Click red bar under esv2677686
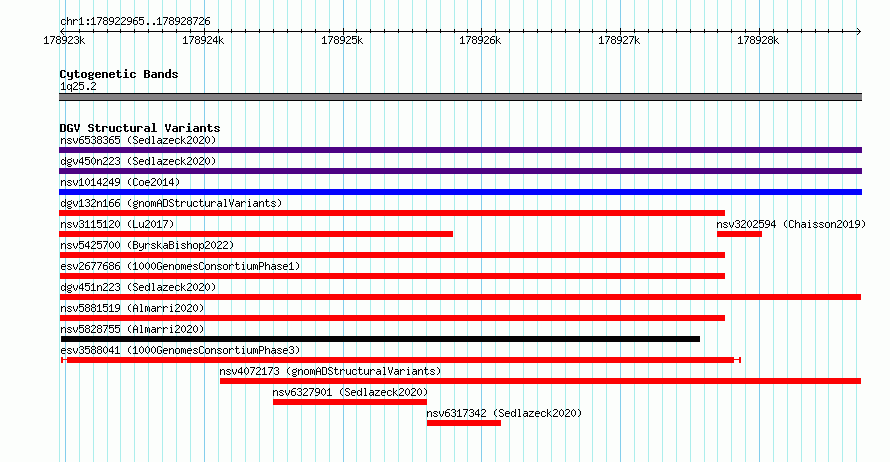The height and width of the screenshot is (462, 890). click(392, 276)
